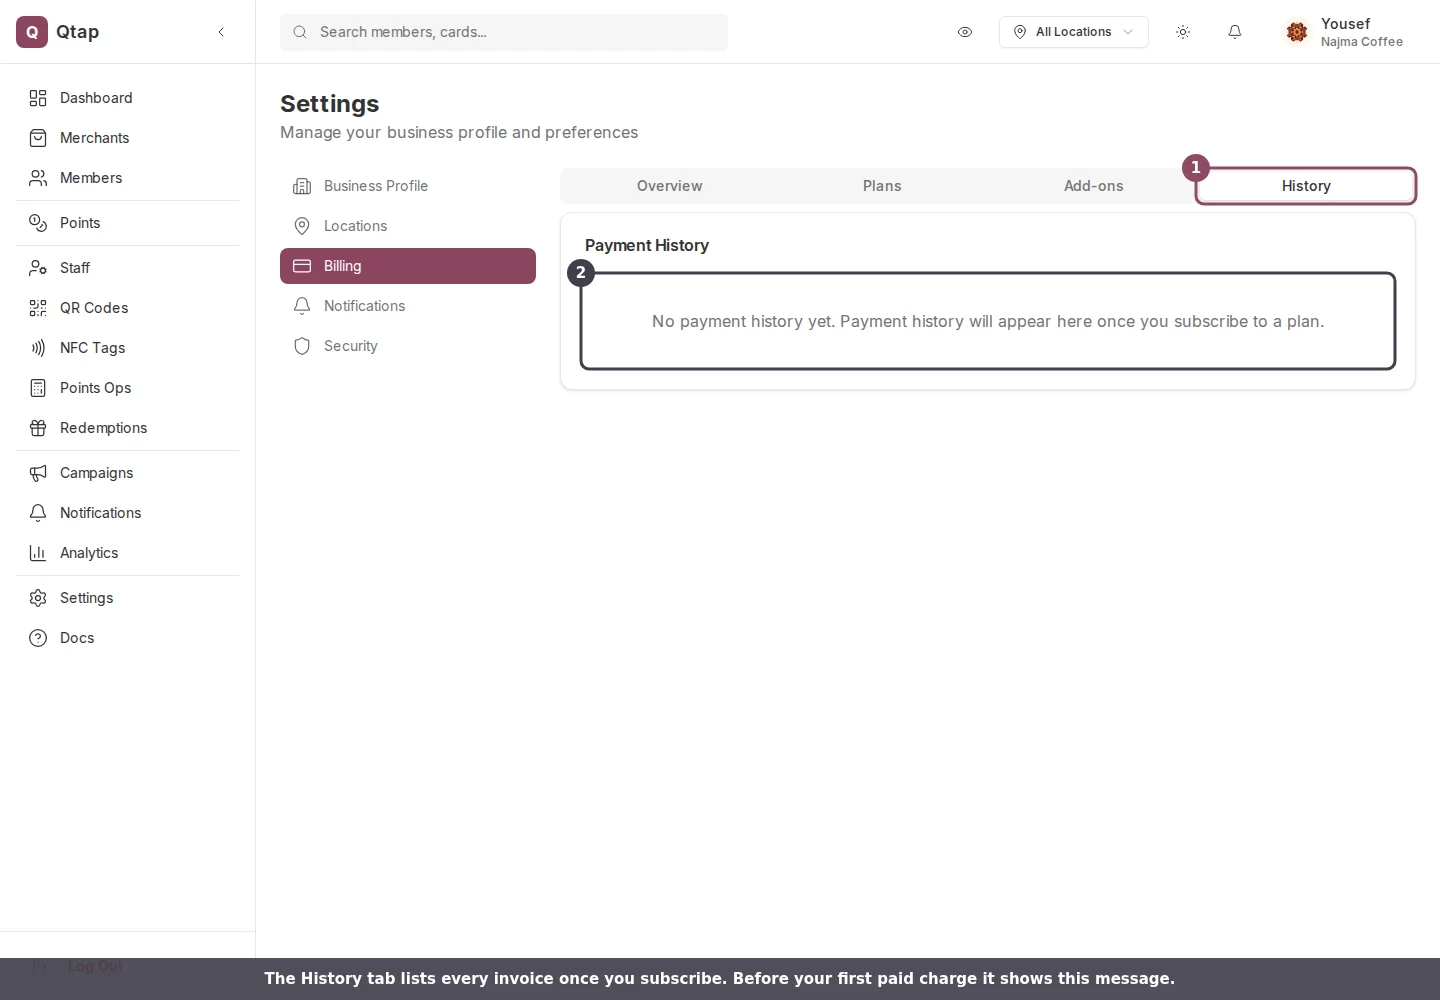Screen dimensions: 1440x1000
Task: Click the Settings page title
Action: (330, 104)
